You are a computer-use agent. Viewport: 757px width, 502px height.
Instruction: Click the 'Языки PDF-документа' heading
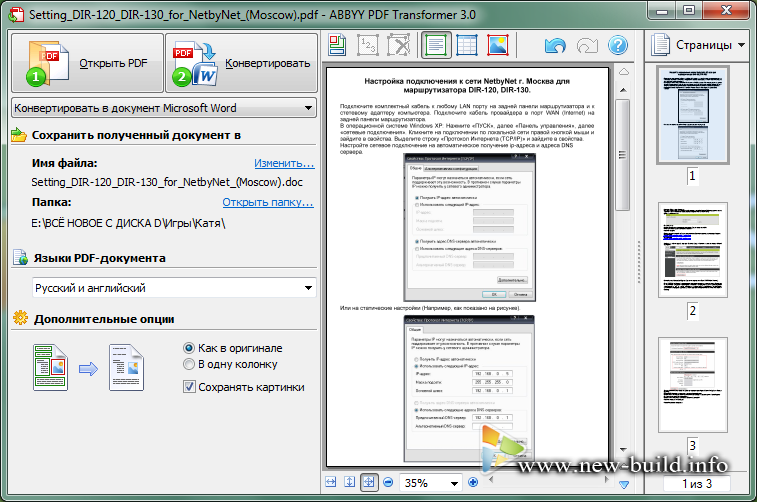tap(99, 258)
